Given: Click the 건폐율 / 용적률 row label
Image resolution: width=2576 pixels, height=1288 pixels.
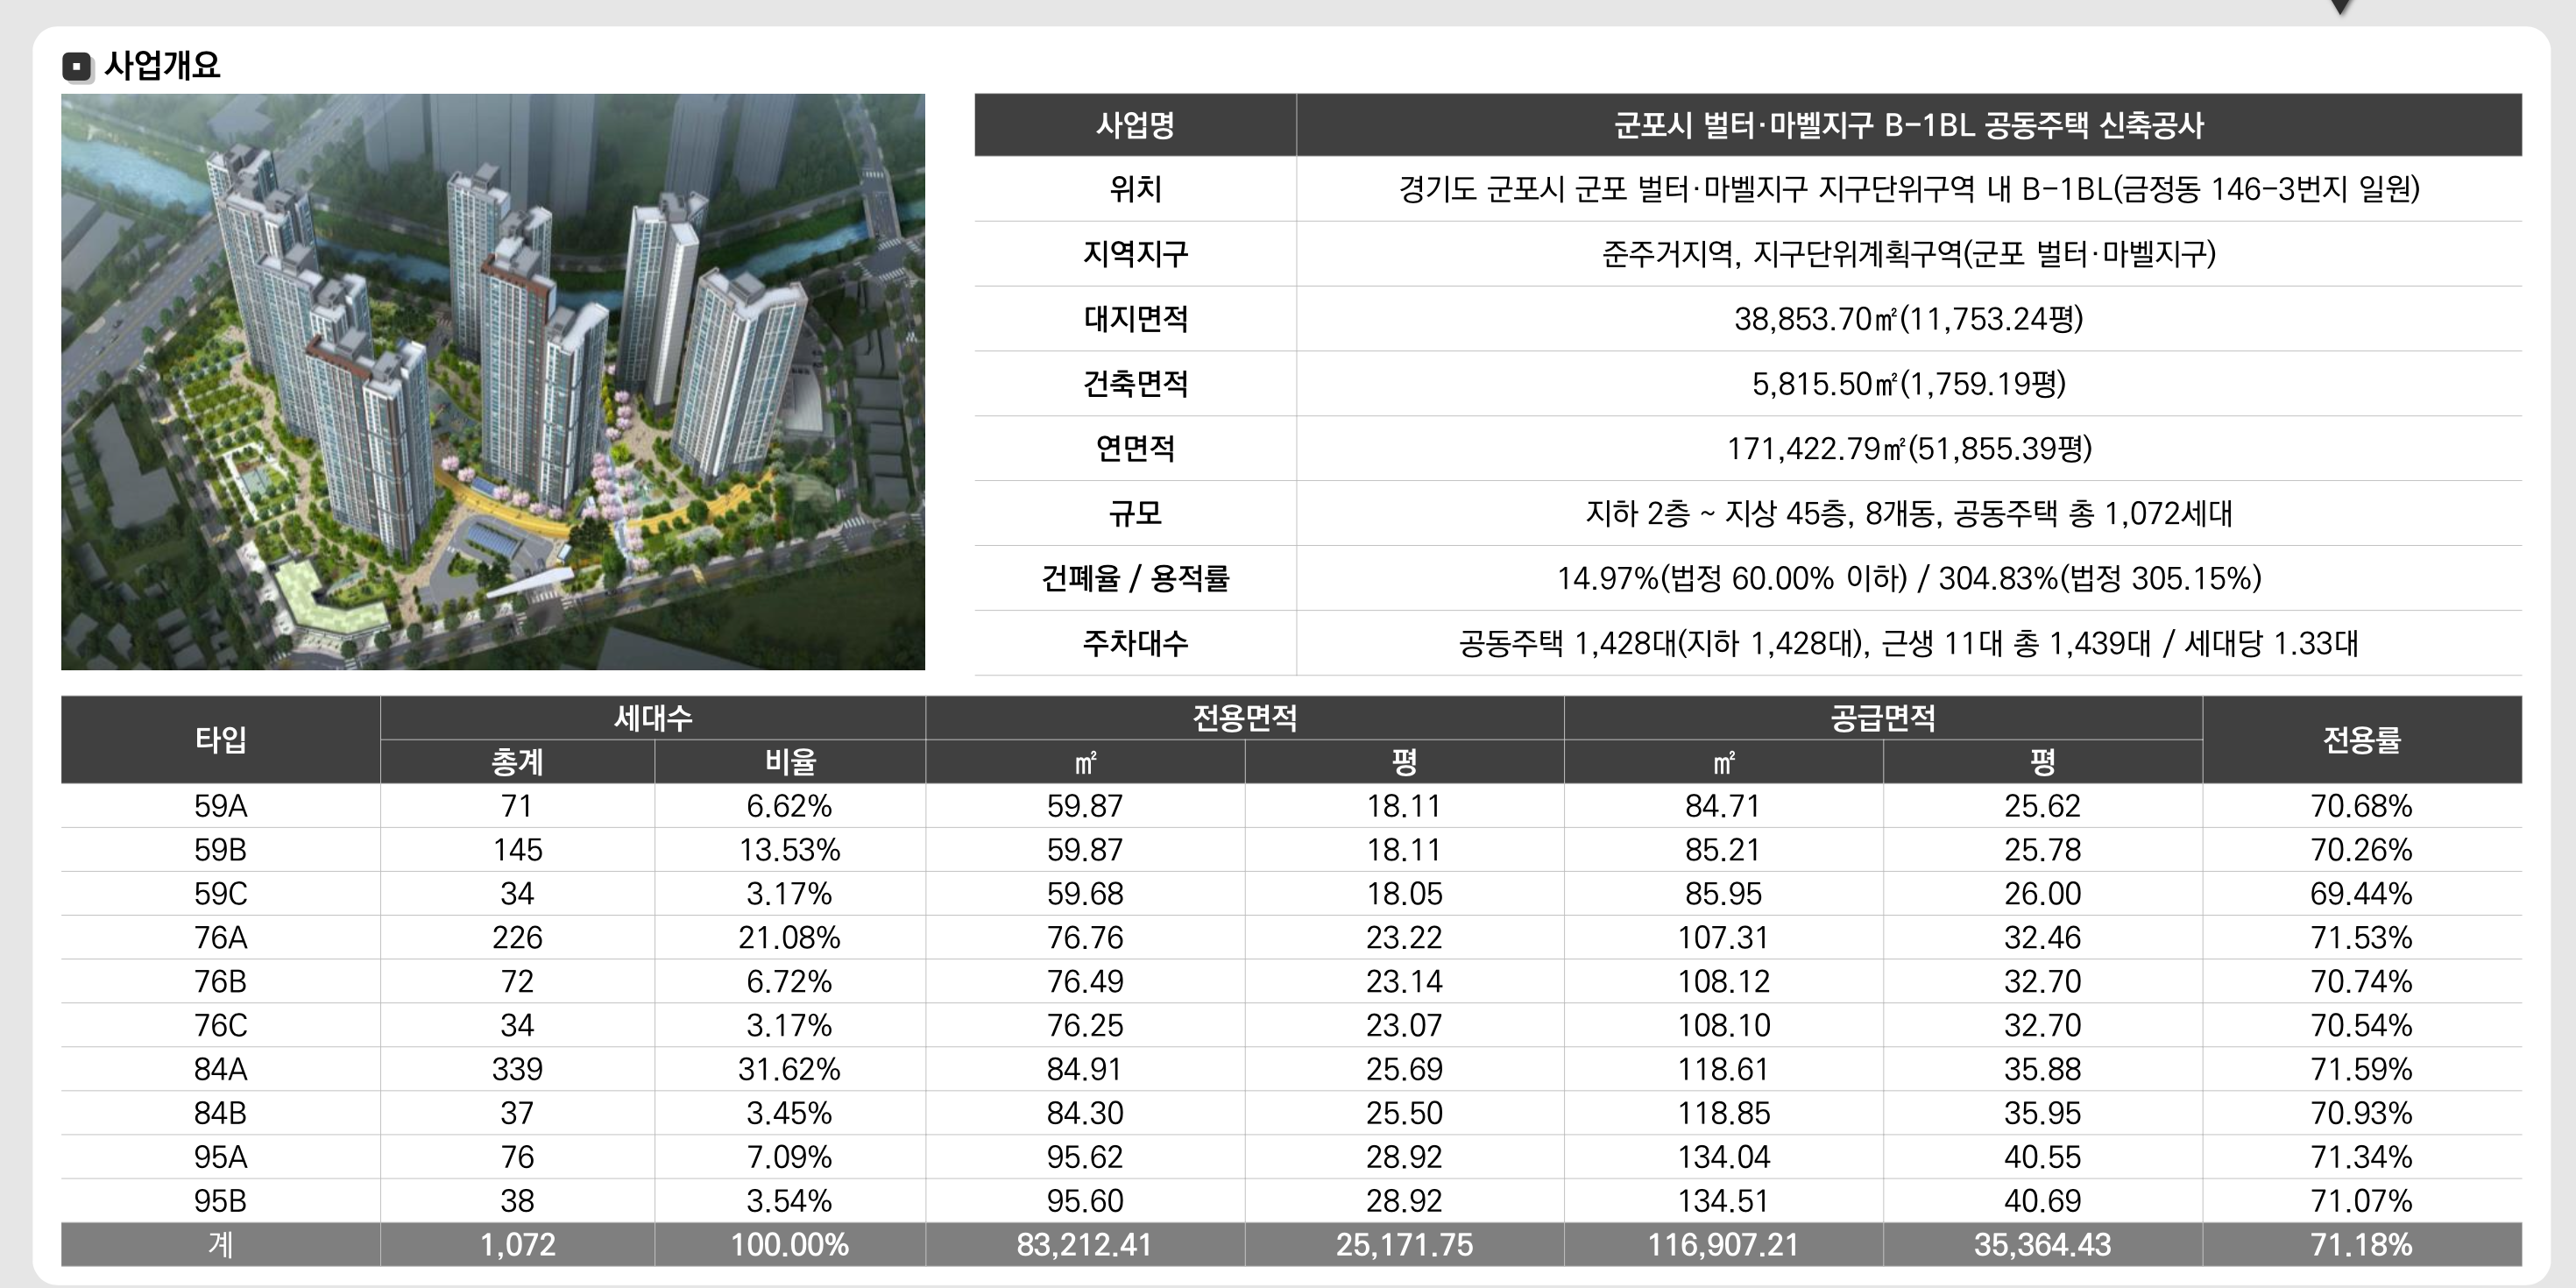Looking at the screenshot, I should (1135, 578).
